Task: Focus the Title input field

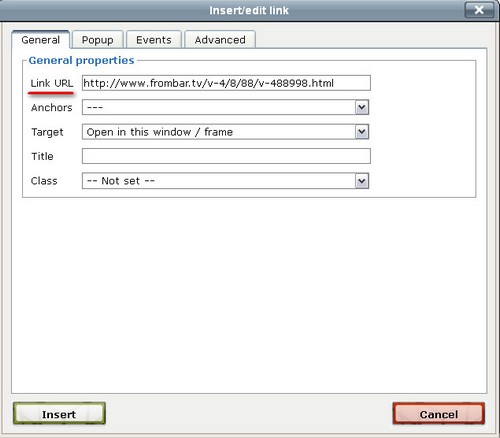Action: pos(226,156)
